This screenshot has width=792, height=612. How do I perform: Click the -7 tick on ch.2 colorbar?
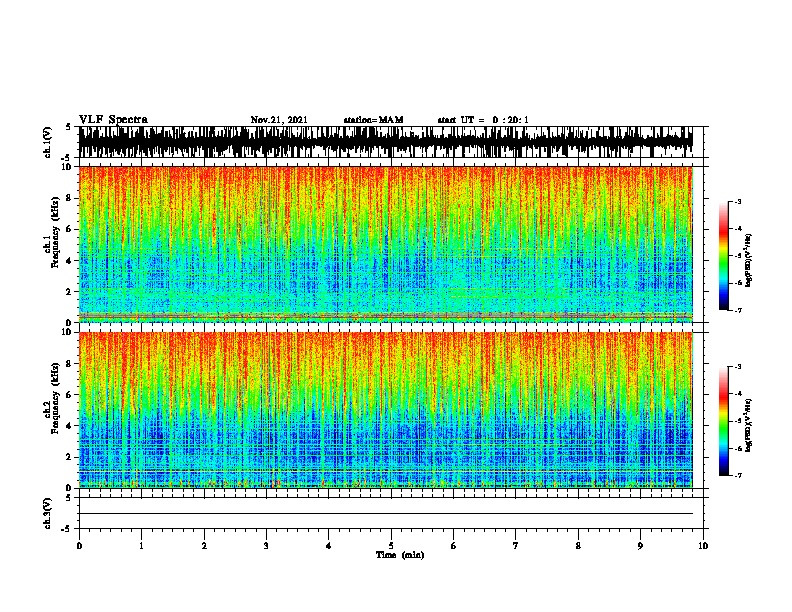pos(738,476)
